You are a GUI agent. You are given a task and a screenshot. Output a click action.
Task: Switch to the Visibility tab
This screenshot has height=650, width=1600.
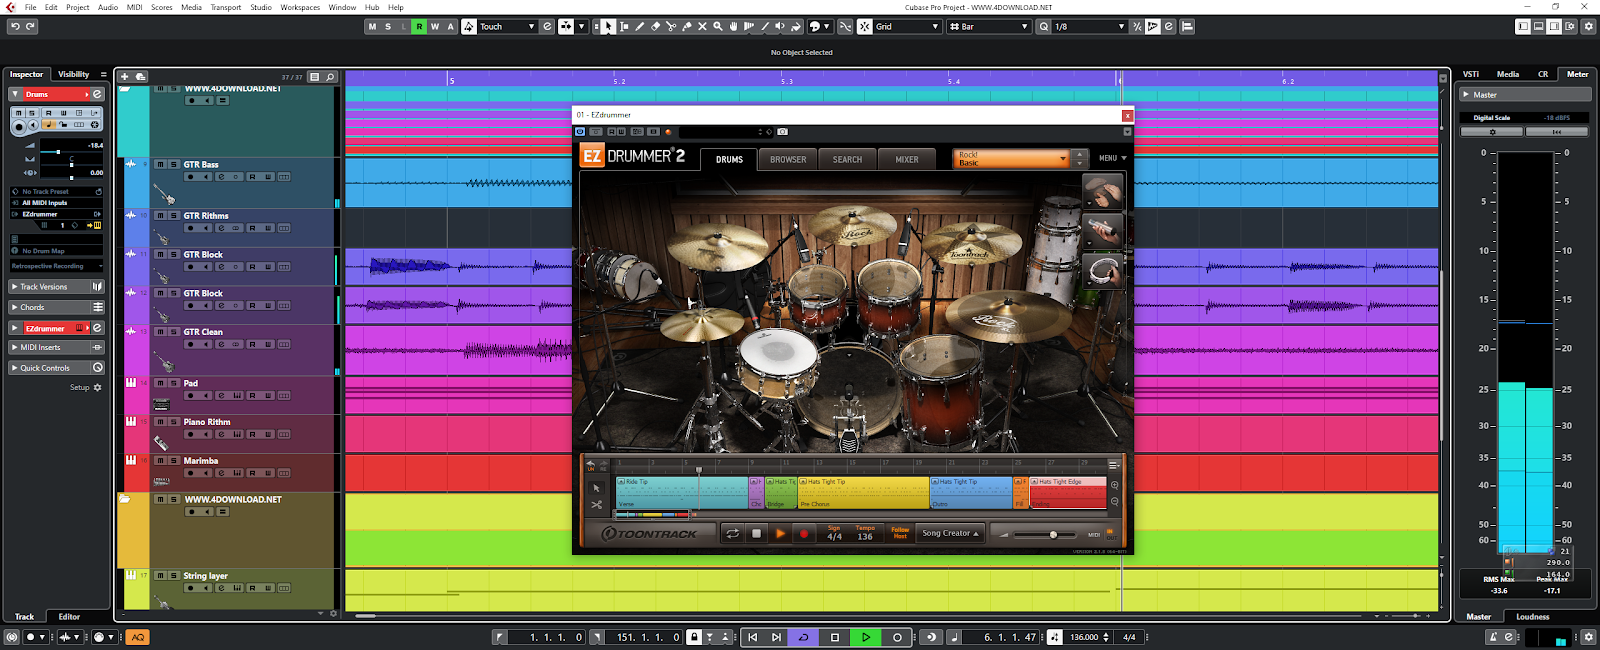[x=73, y=74]
